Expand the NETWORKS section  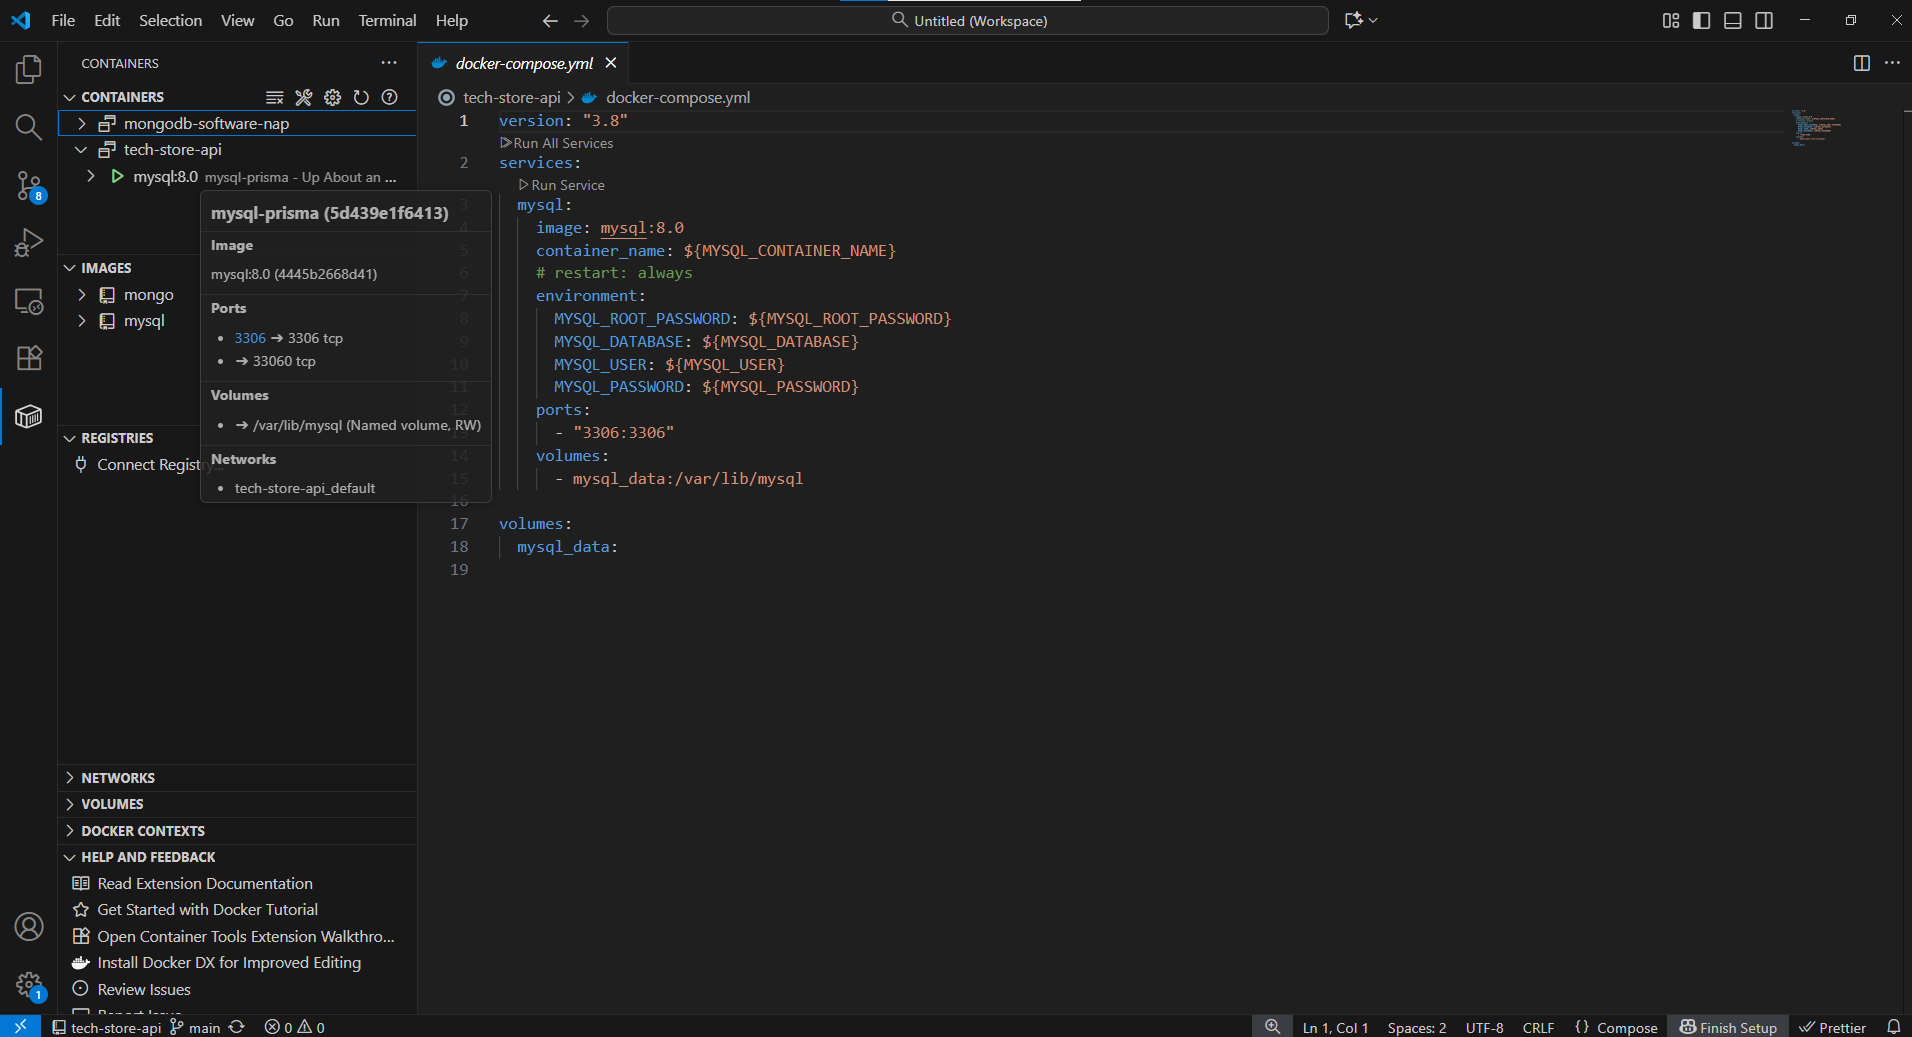click(x=118, y=778)
